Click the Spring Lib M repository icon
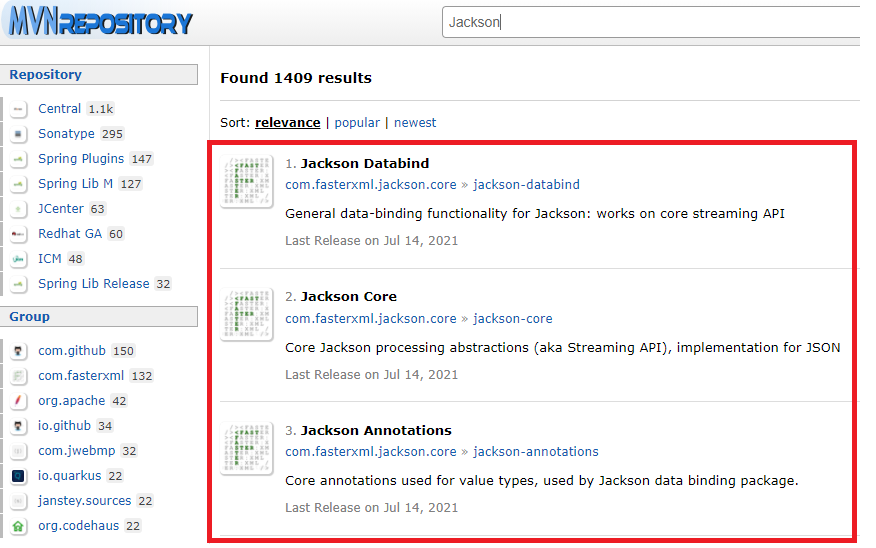 pos(18,184)
